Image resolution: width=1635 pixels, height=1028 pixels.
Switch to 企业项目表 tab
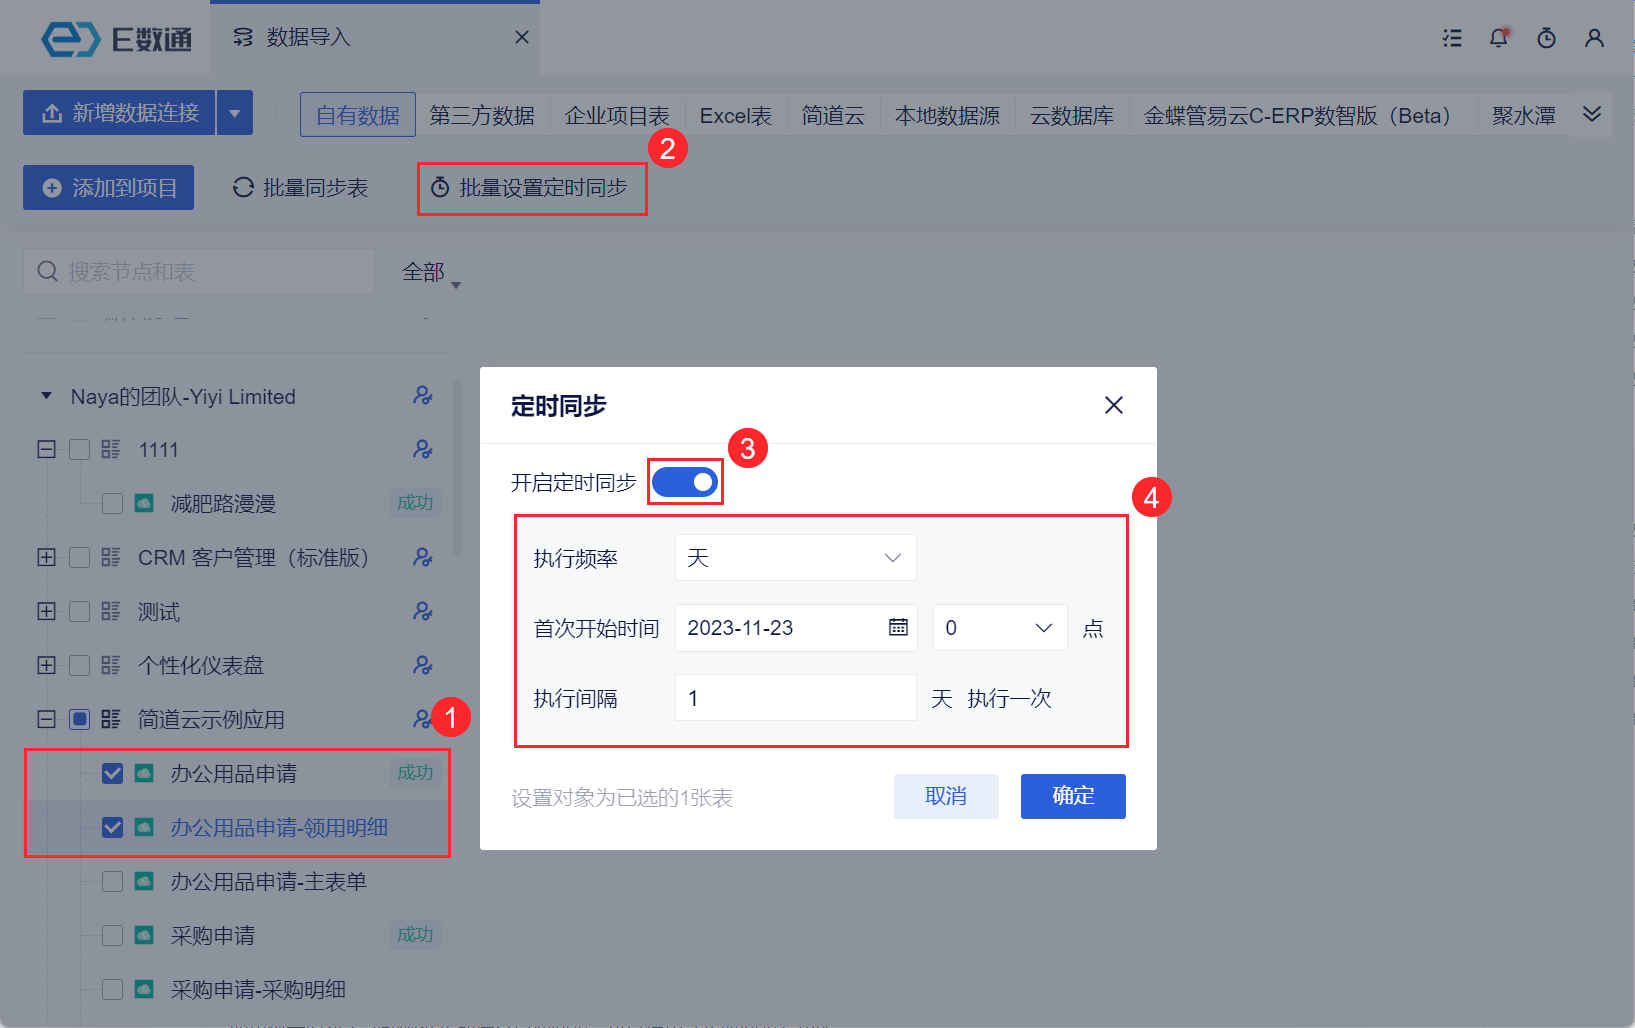point(617,115)
